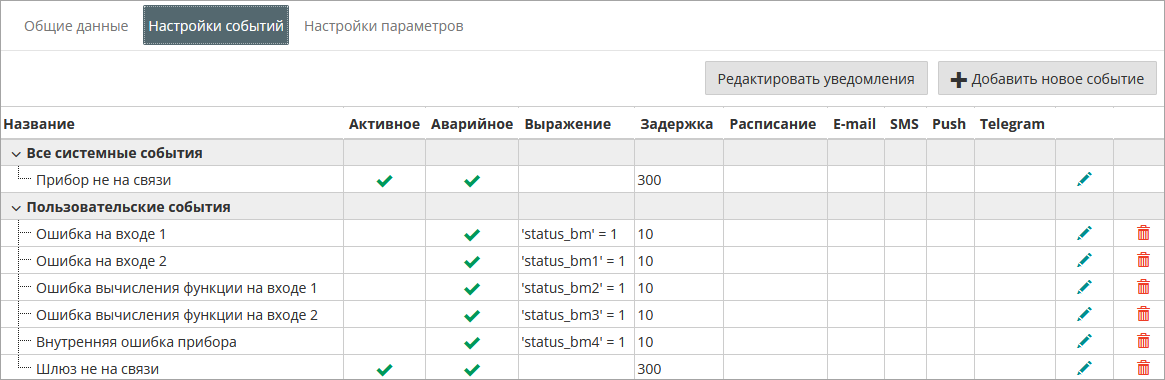Add new event with 'Добавить новое событие'
This screenshot has height=380, width=1165.
point(1048,78)
